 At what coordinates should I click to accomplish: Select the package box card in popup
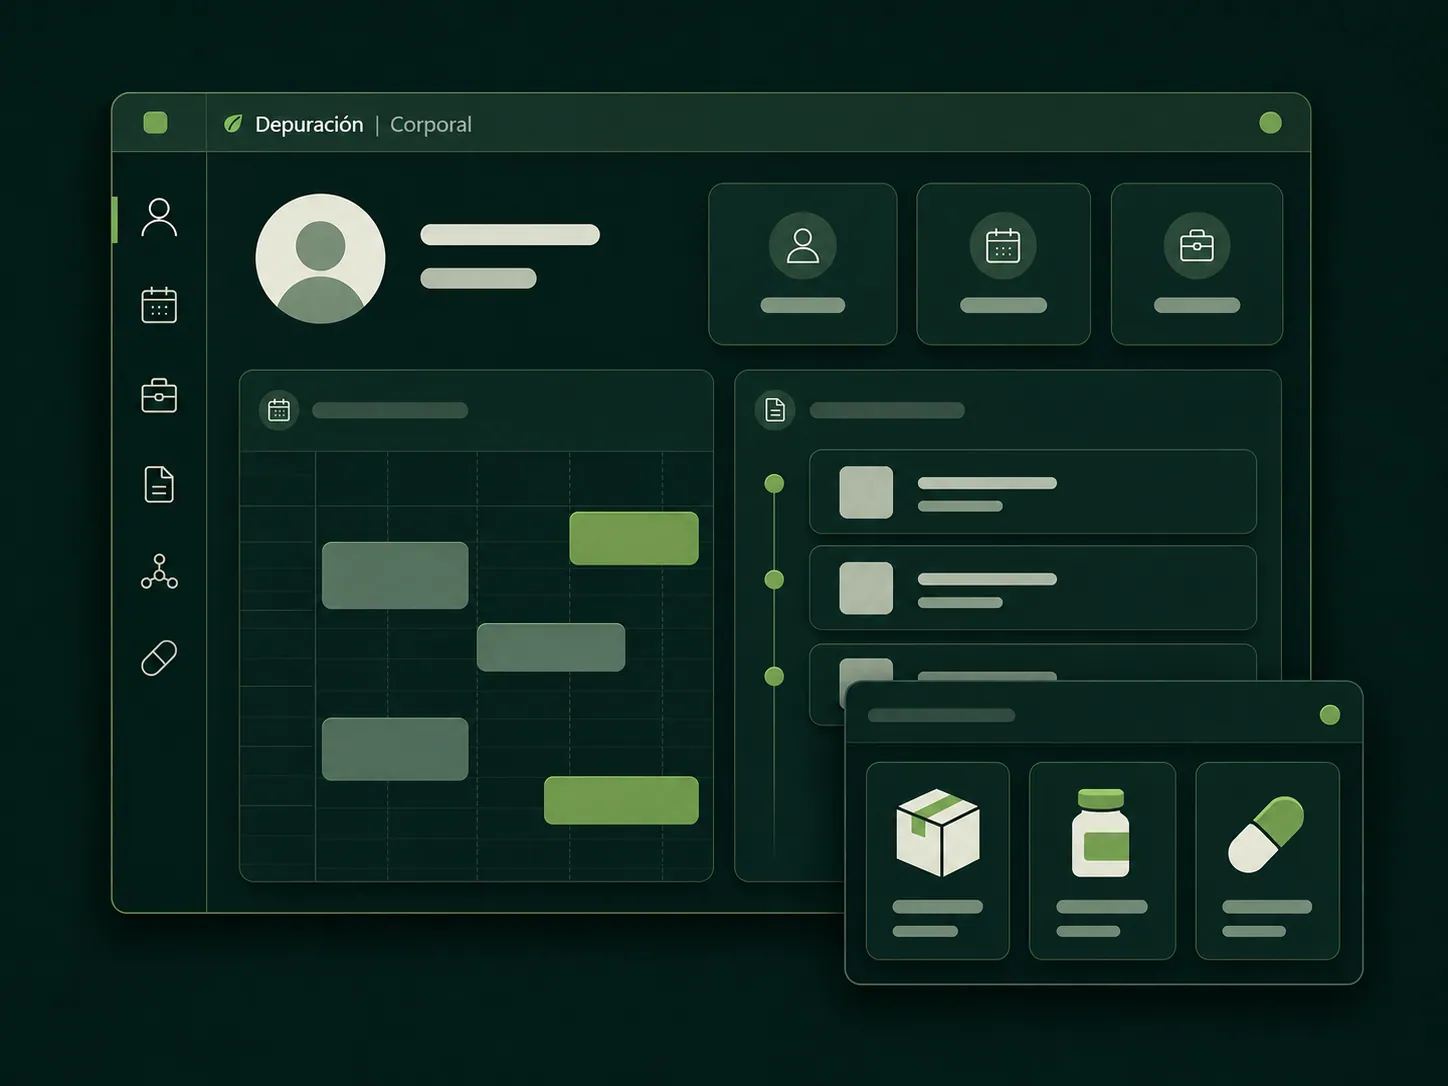(x=938, y=861)
